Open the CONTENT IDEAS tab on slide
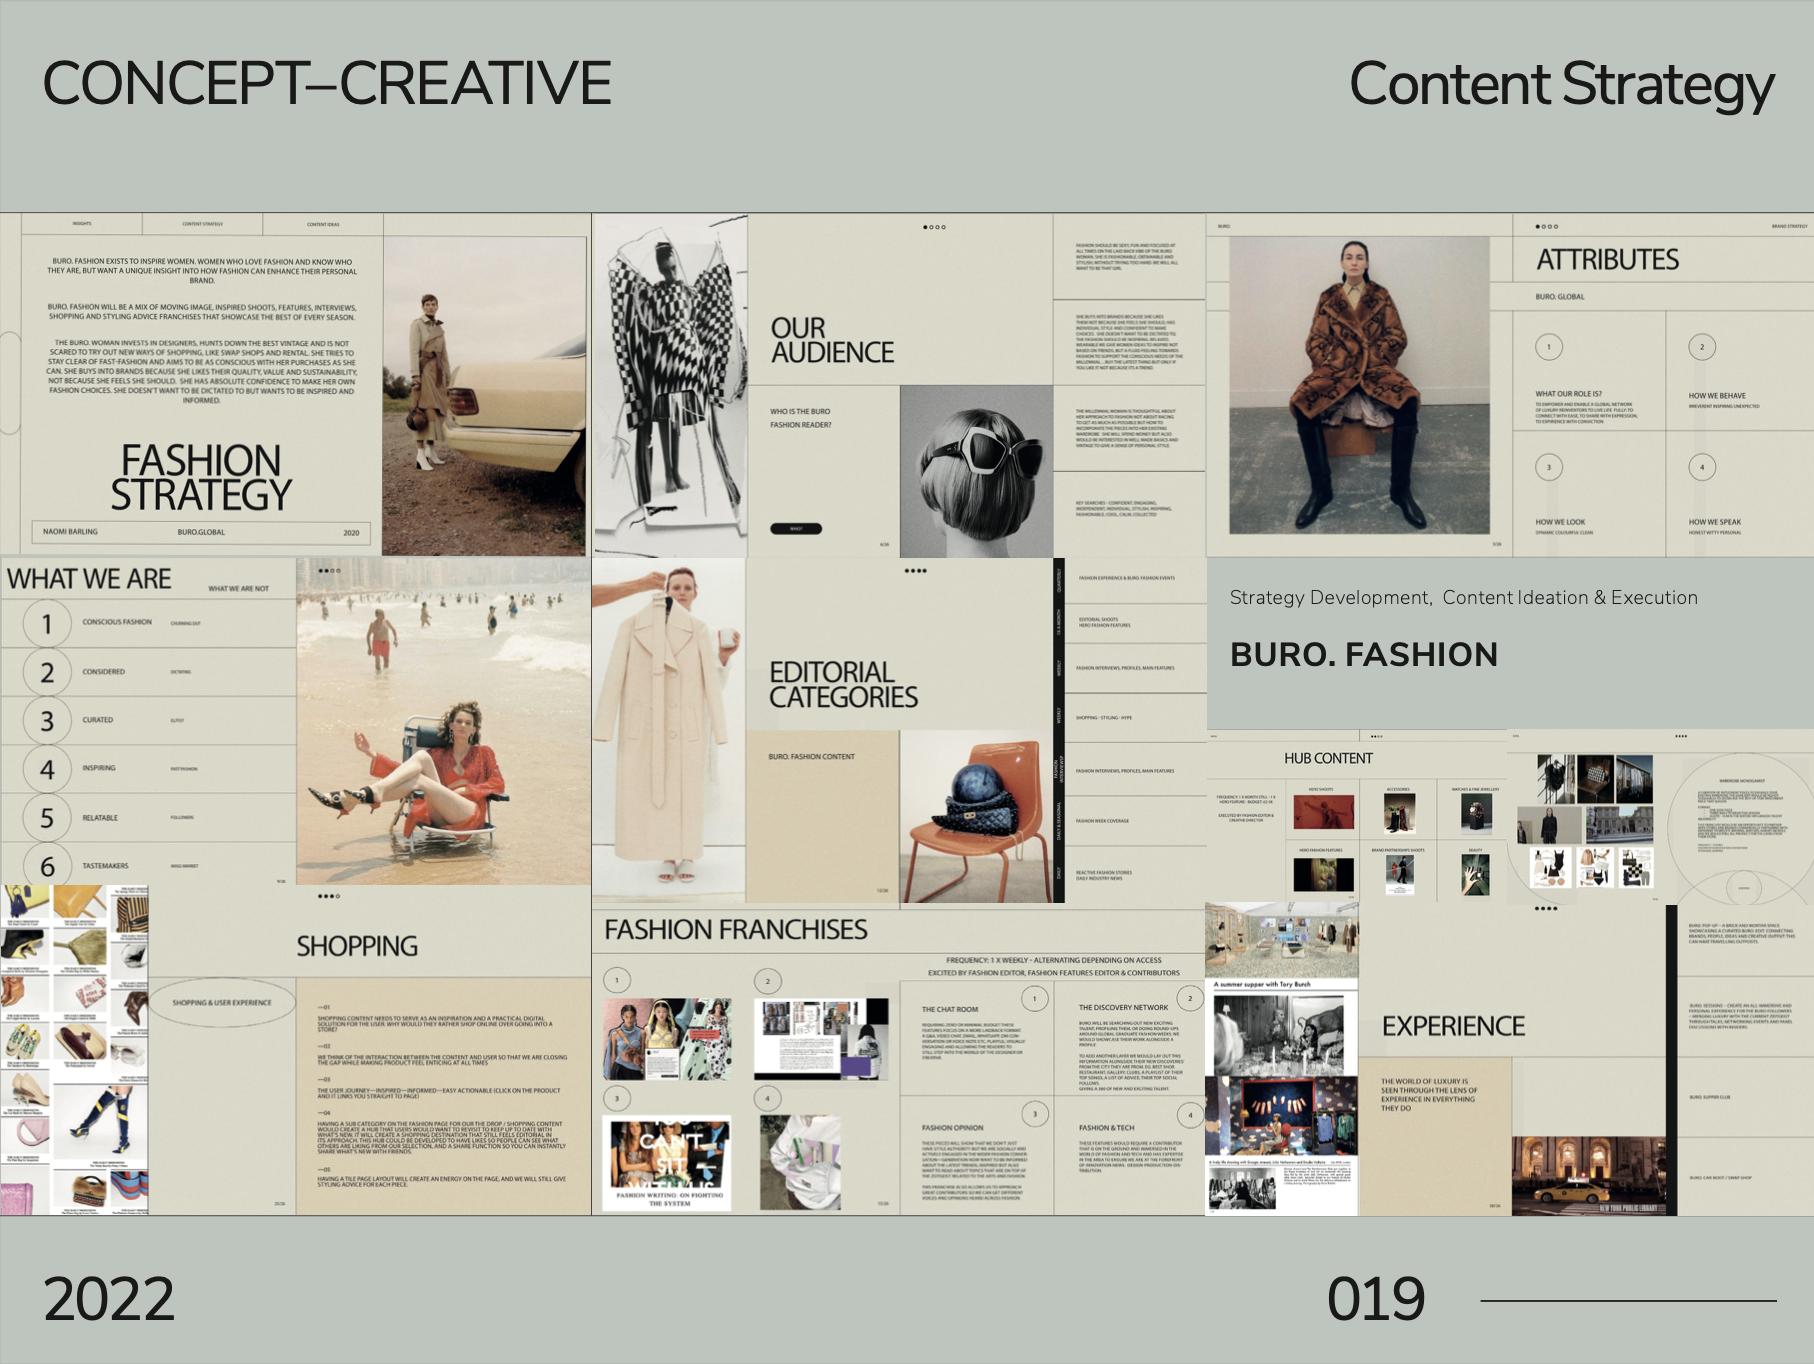 pyautogui.click(x=323, y=224)
